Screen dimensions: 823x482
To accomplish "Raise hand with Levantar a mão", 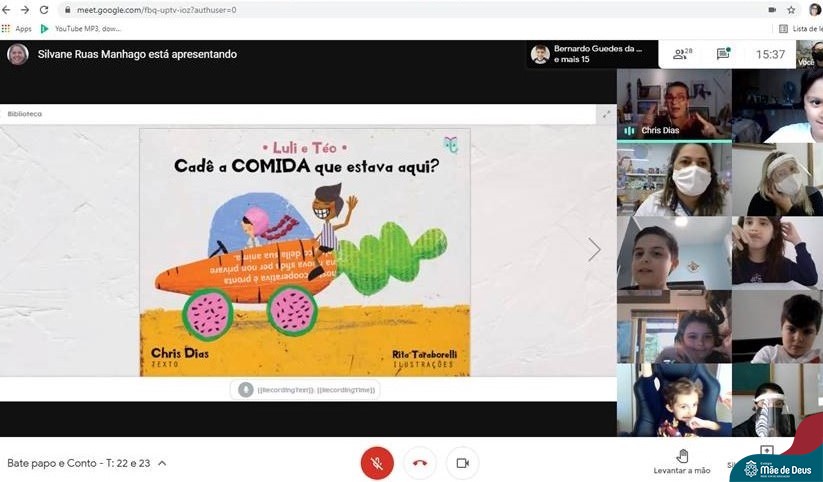I will 682,461.
